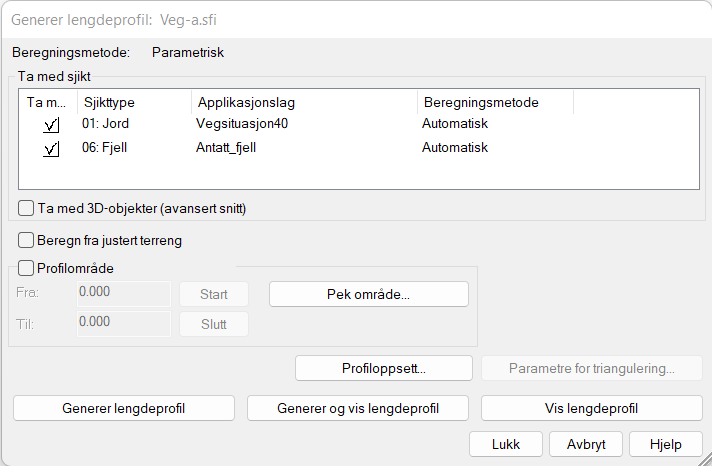Sort by Sjikttype column header
This screenshot has width=712, height=466.
[x=132, y=102]
